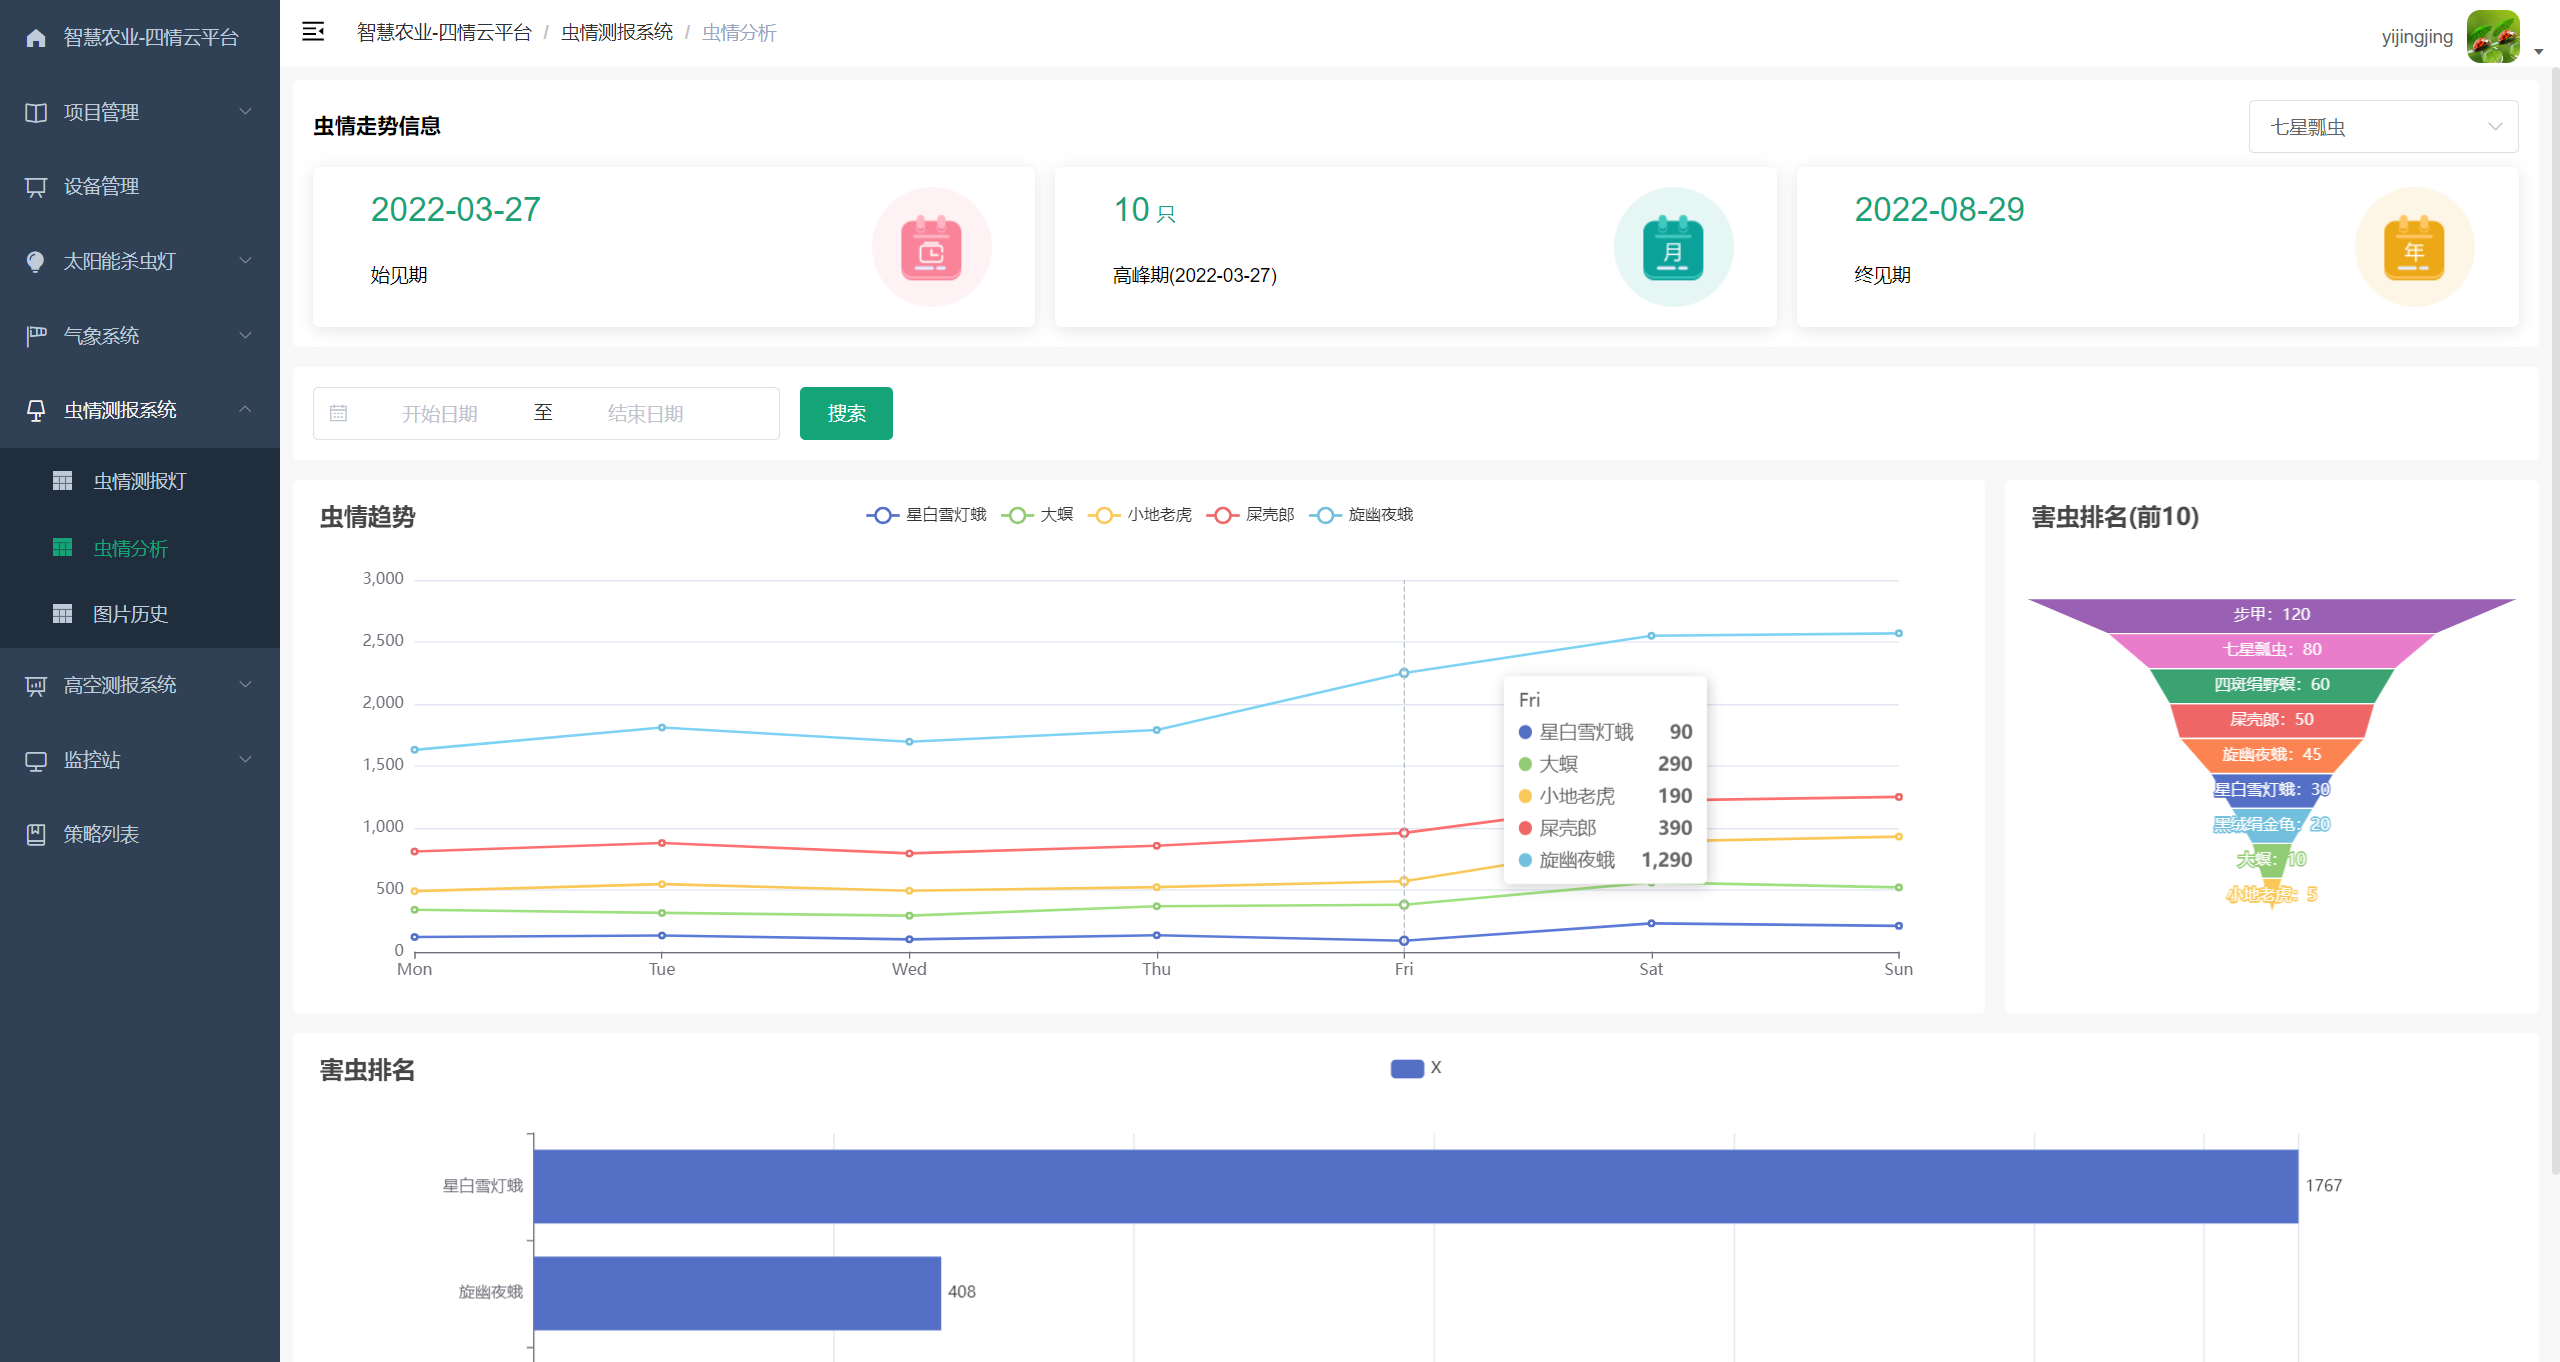Viewport: 2560px width, 1362px height.
Task: Open 设备管理 menu item
Action: 140,187
